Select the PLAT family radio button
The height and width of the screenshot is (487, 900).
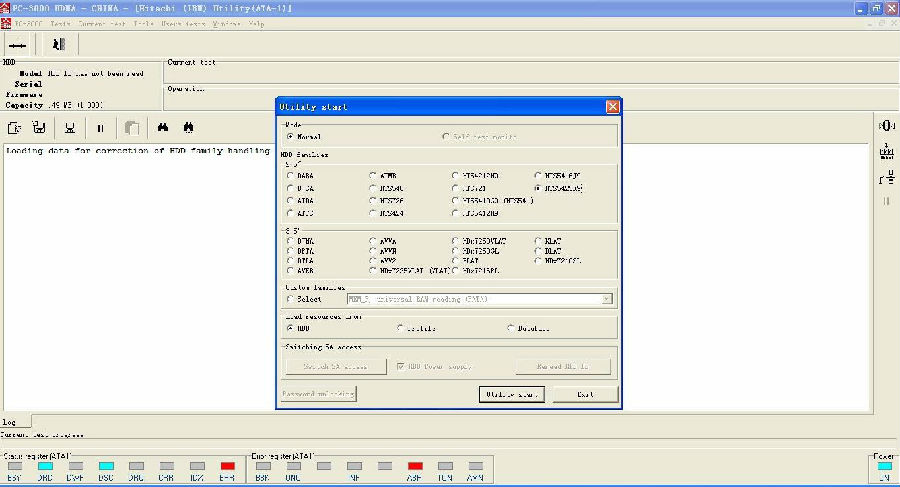[x=455, y=261]
